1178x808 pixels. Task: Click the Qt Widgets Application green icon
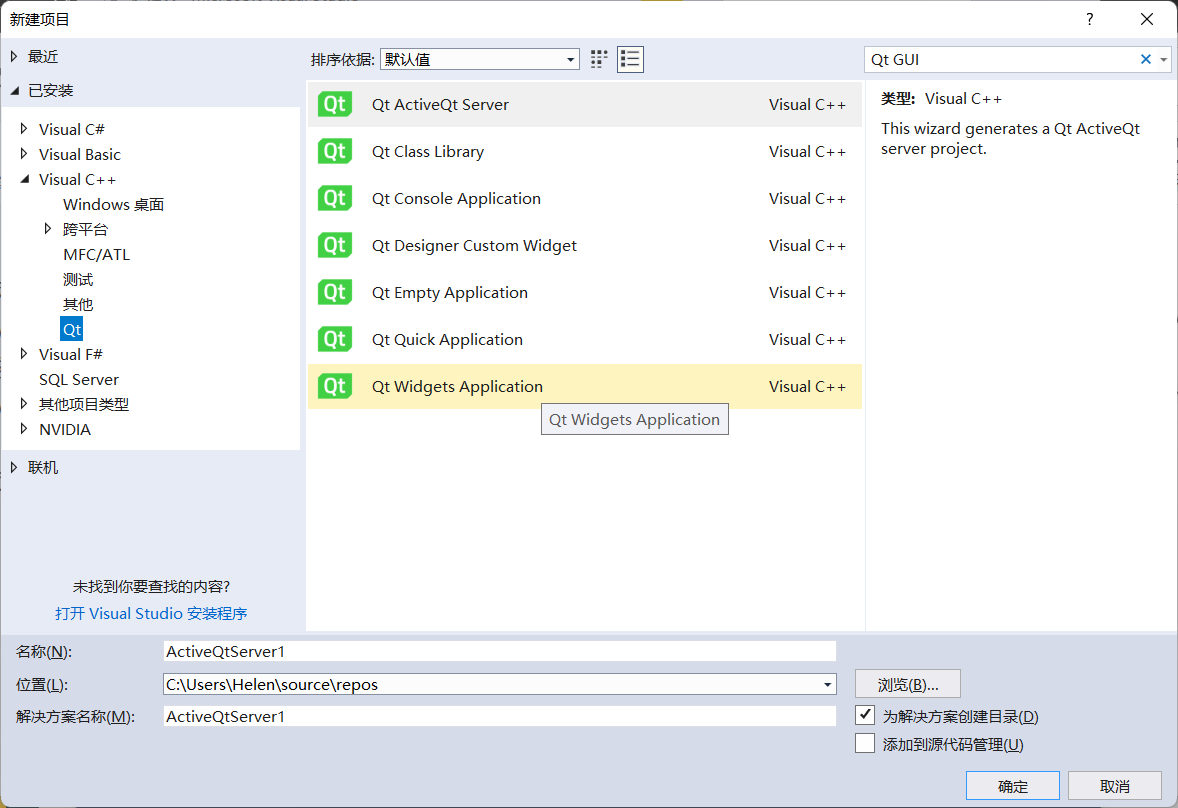coord(334,386)
